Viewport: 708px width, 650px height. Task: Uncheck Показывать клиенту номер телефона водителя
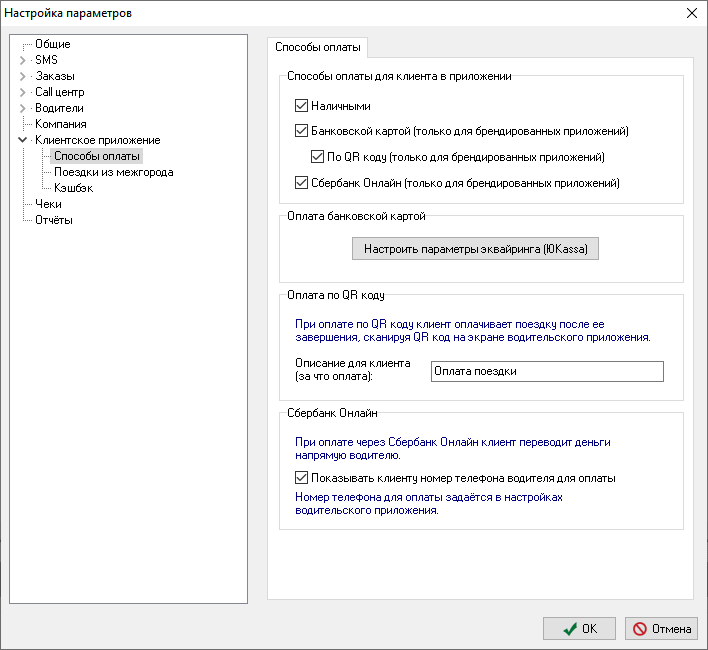(x=301, y=478)
